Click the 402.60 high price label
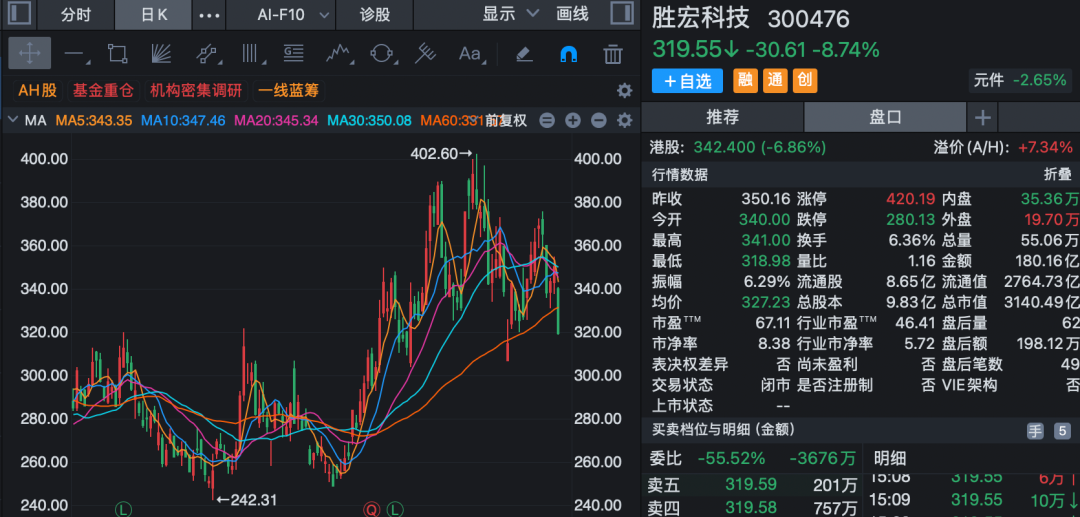 [442, 154]
